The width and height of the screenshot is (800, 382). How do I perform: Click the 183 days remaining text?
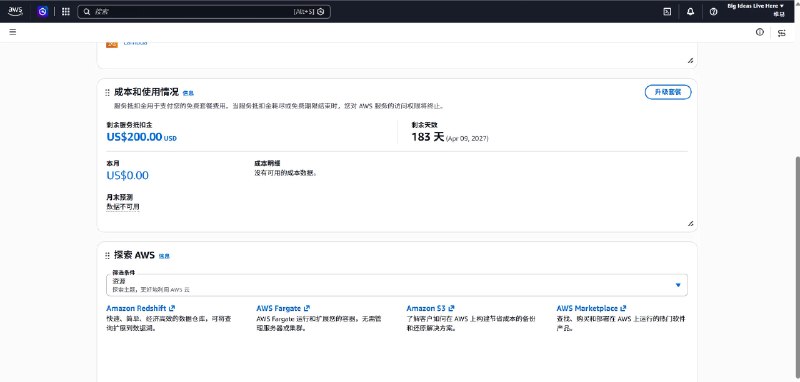point(428,137)
